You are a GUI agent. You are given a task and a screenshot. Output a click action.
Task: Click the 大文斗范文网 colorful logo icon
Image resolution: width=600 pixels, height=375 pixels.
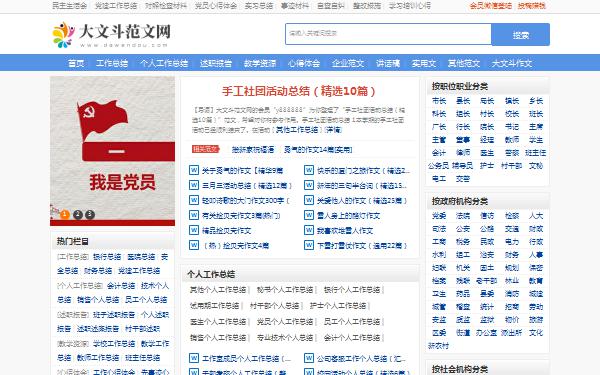(63, 35)
